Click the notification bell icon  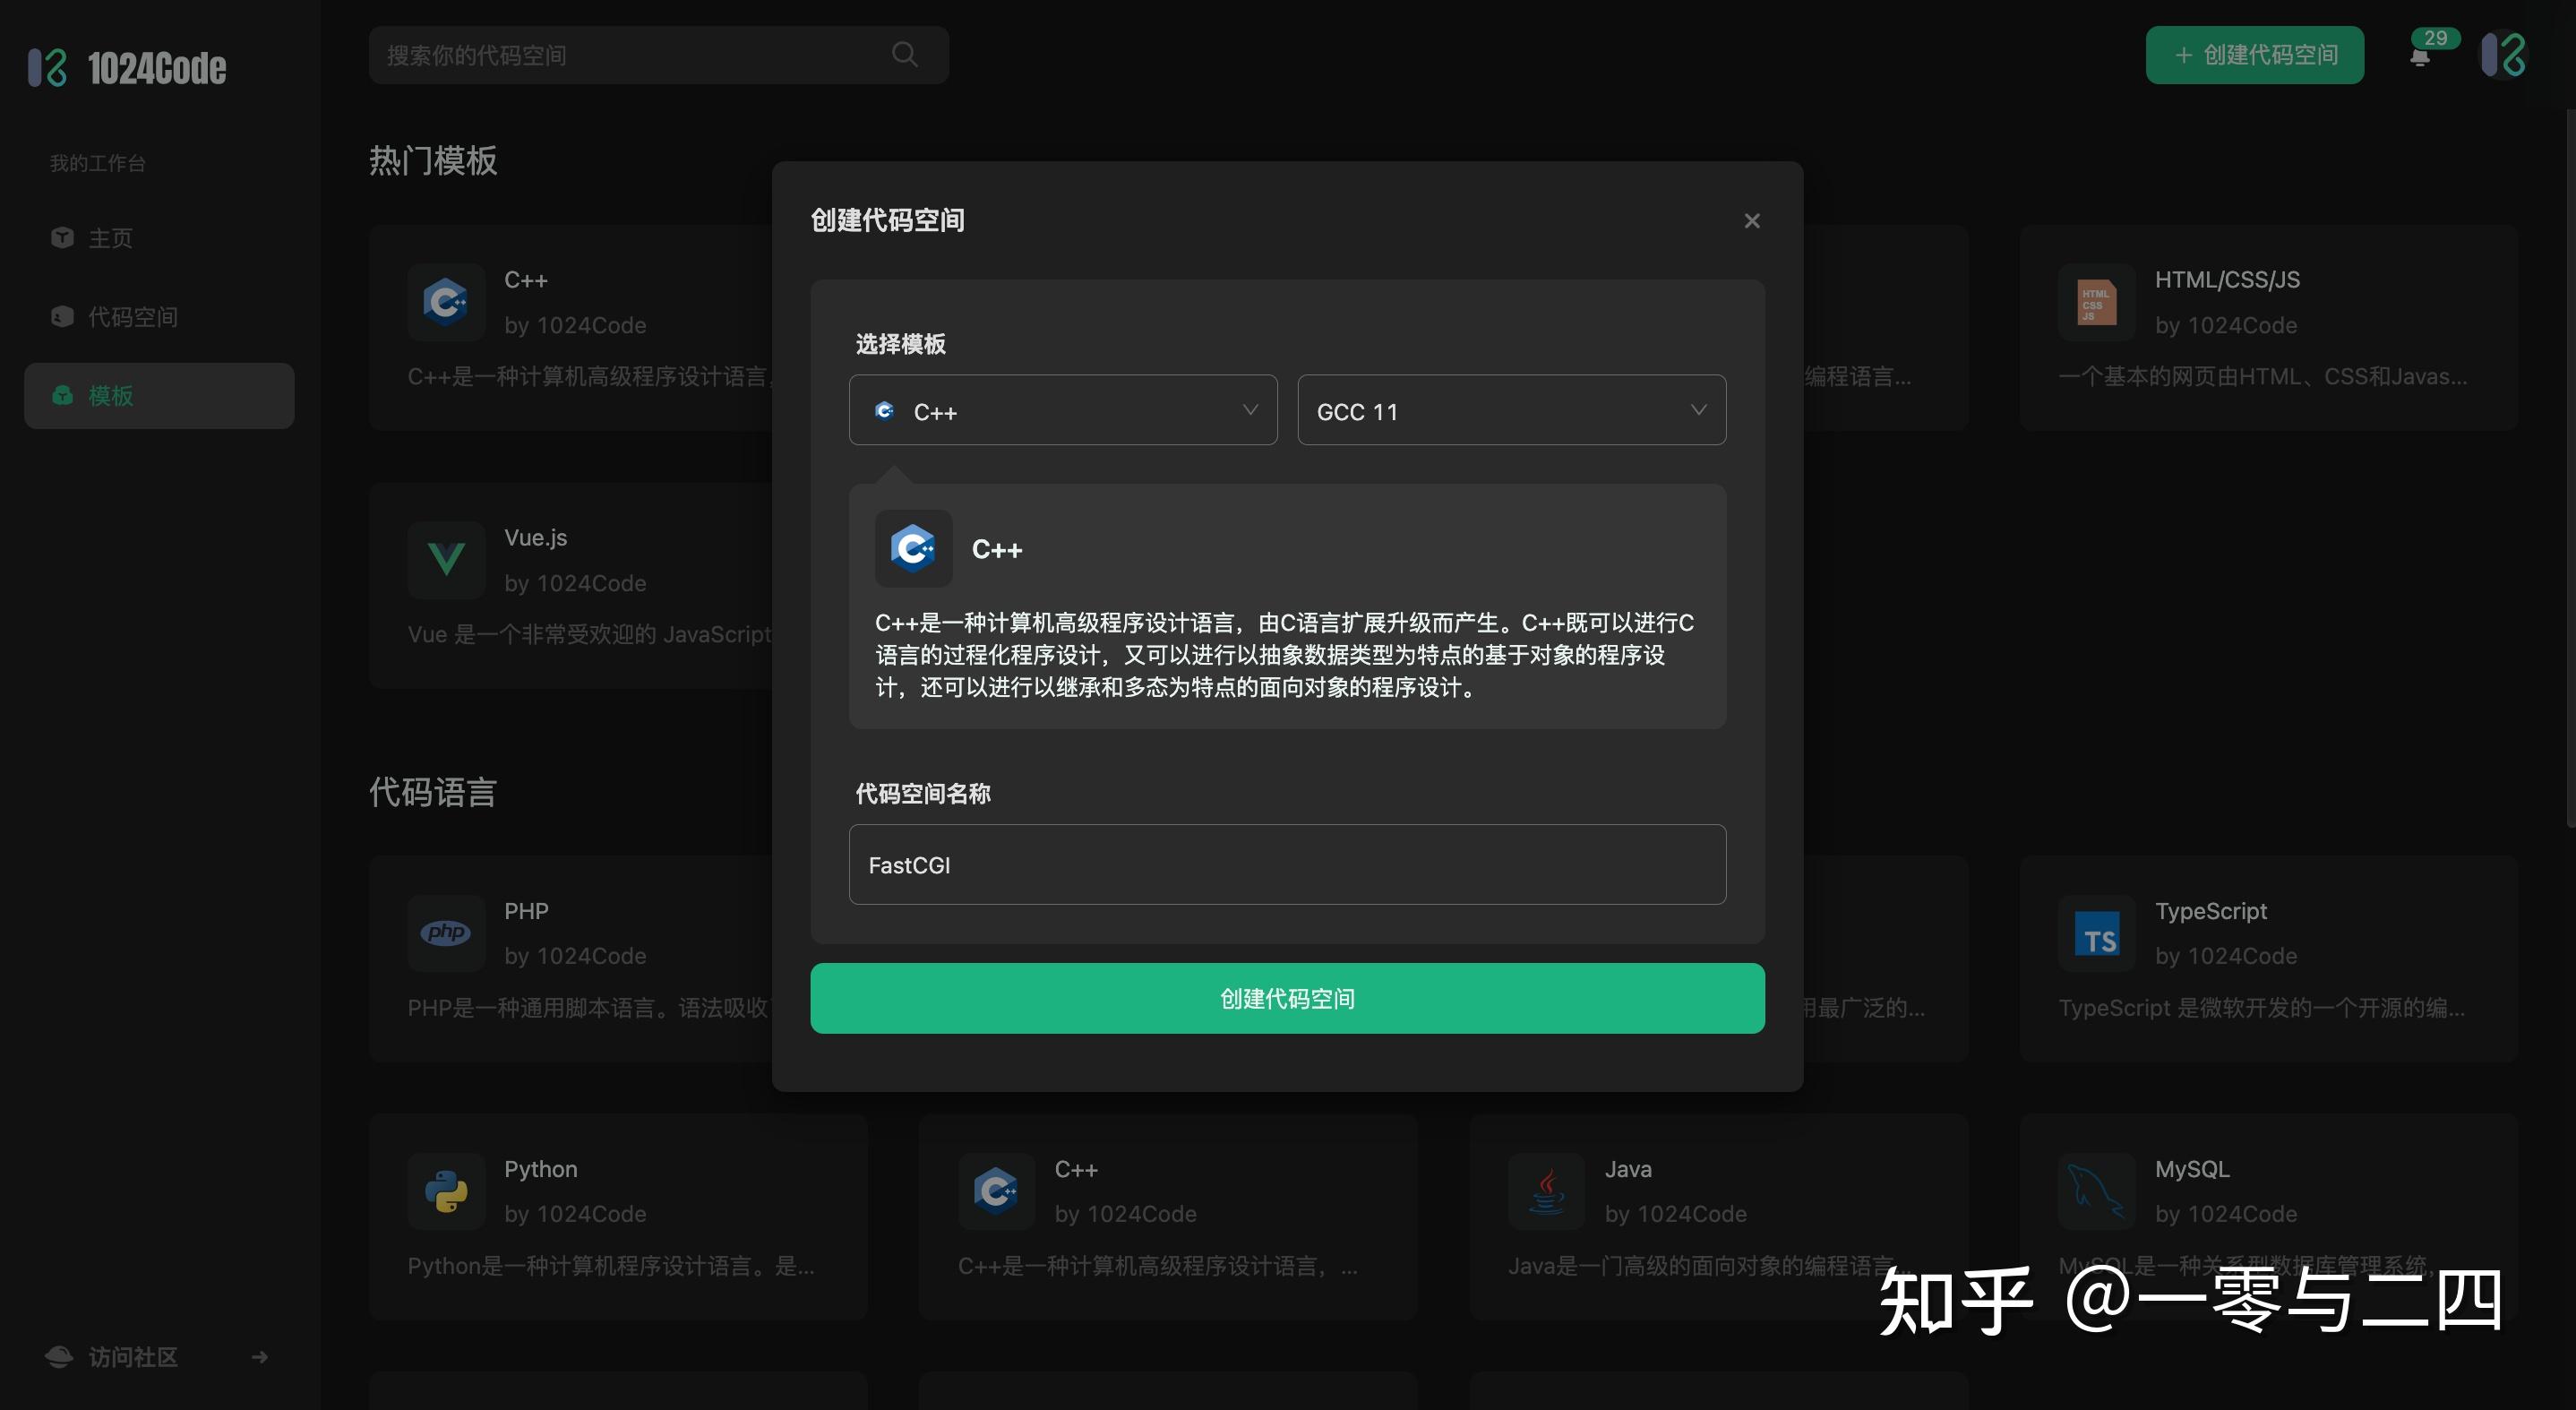click(2419, 57)
